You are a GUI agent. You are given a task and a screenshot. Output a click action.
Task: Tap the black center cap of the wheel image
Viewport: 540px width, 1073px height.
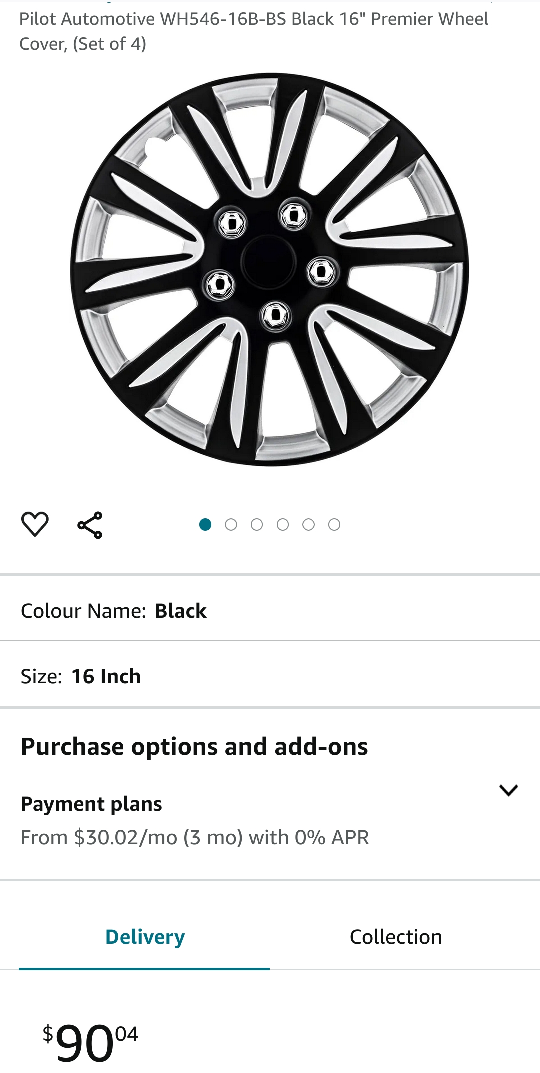pyautogui.click(x=268, y=261)
